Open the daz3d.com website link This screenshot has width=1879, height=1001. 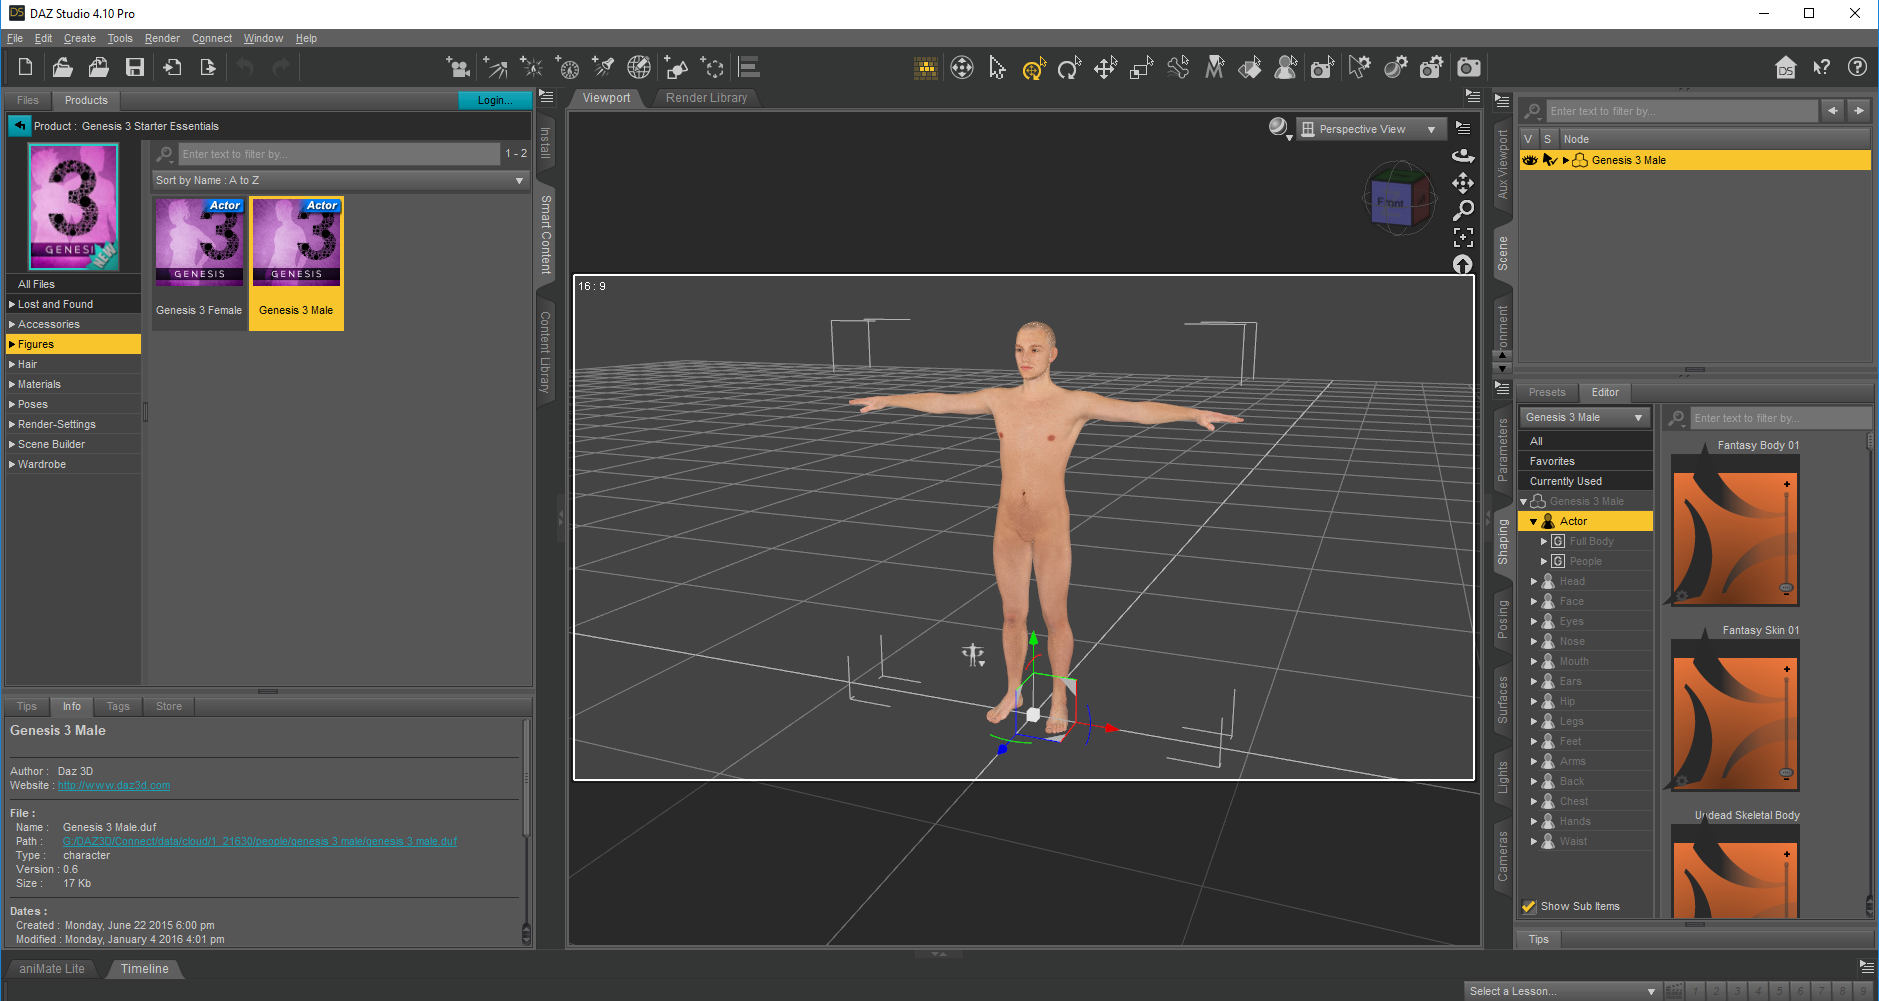(x=114, y=785)
